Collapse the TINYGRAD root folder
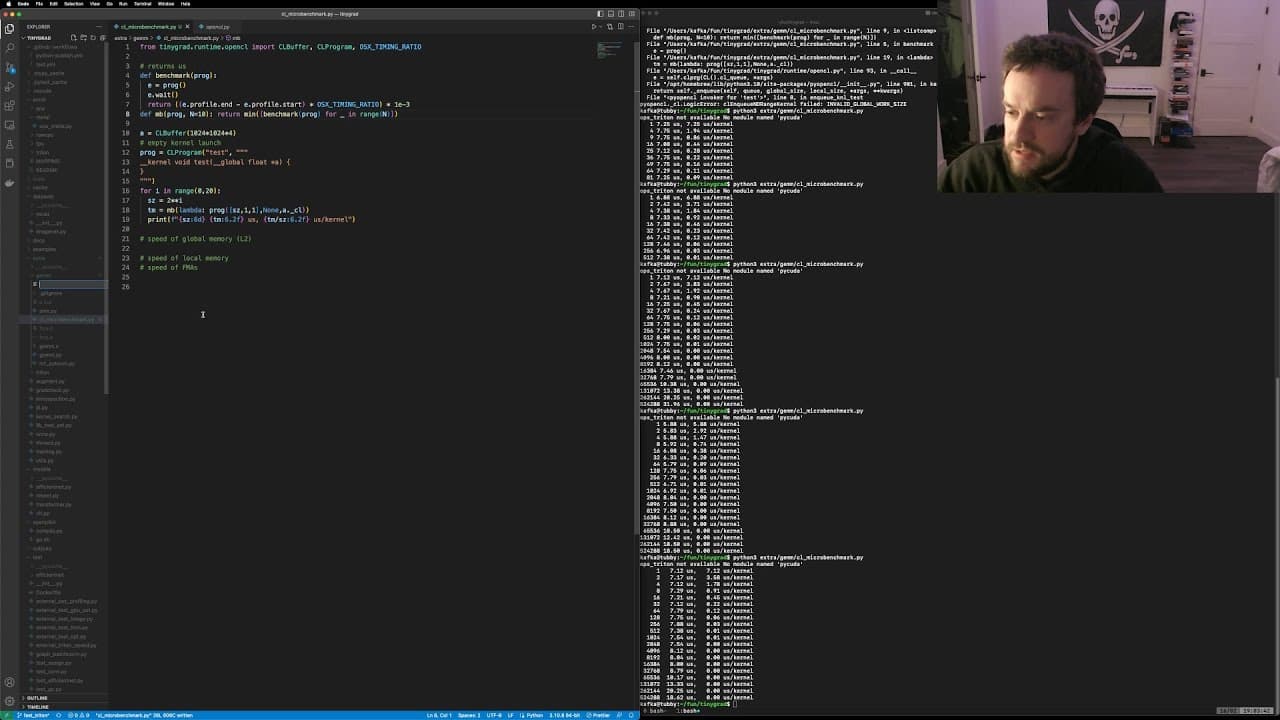The height and width of the screenshot is (720, 1280). [40, 38]
